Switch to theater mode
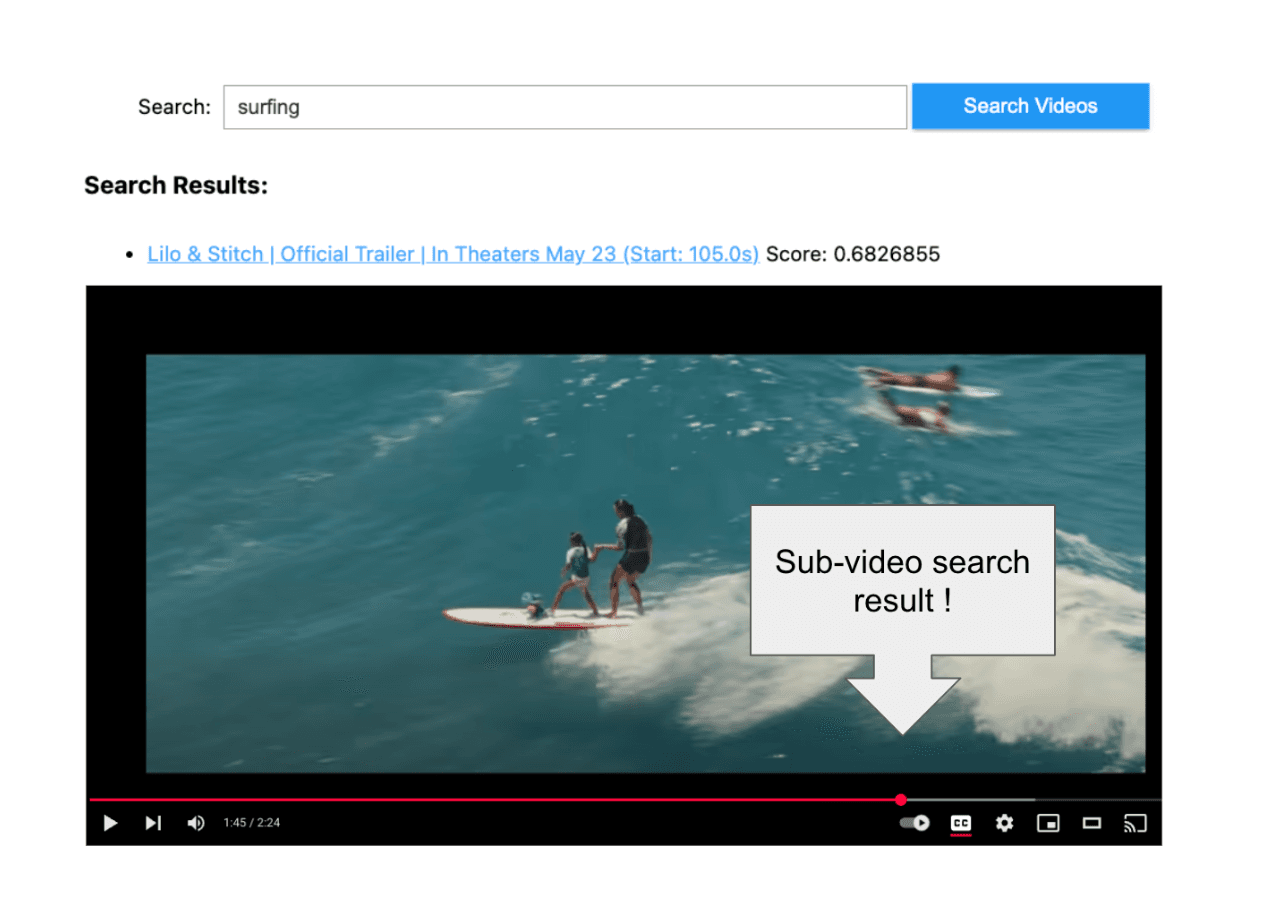 tap(1091, 822)
